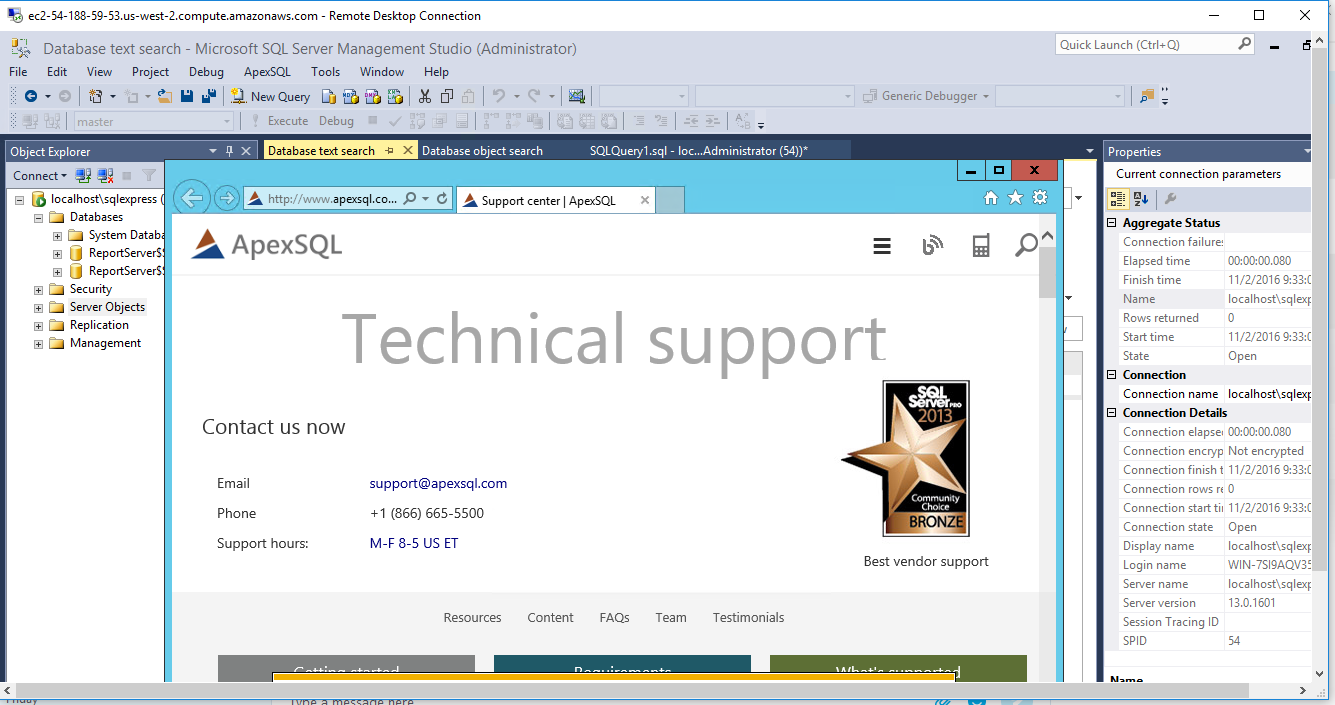Click the FAQs link on page
1335x705 pixels.
coord(614,618)
